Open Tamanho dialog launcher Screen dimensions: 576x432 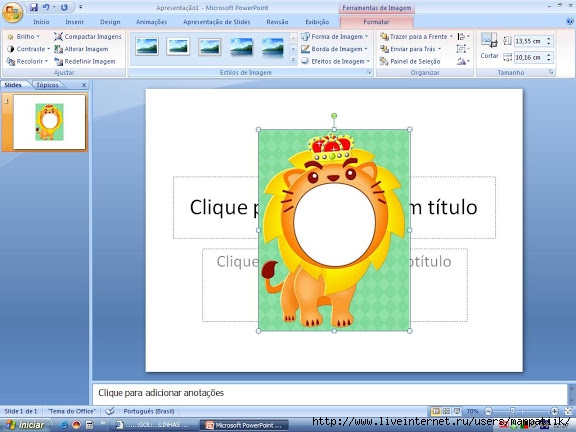(551, 72)
